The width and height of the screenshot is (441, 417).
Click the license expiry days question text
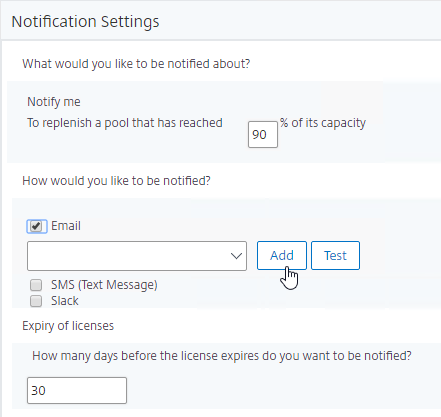pos(222,356)
